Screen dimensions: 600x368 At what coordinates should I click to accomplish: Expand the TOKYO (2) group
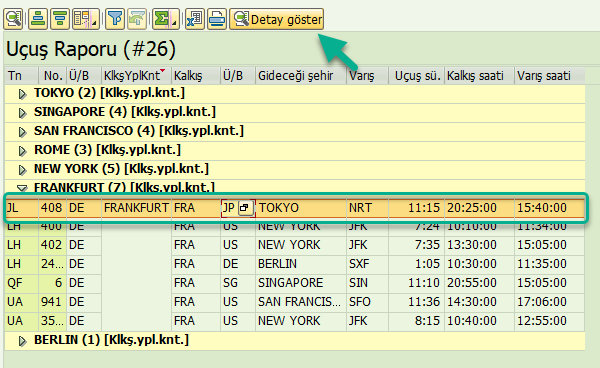click(23, 94)
